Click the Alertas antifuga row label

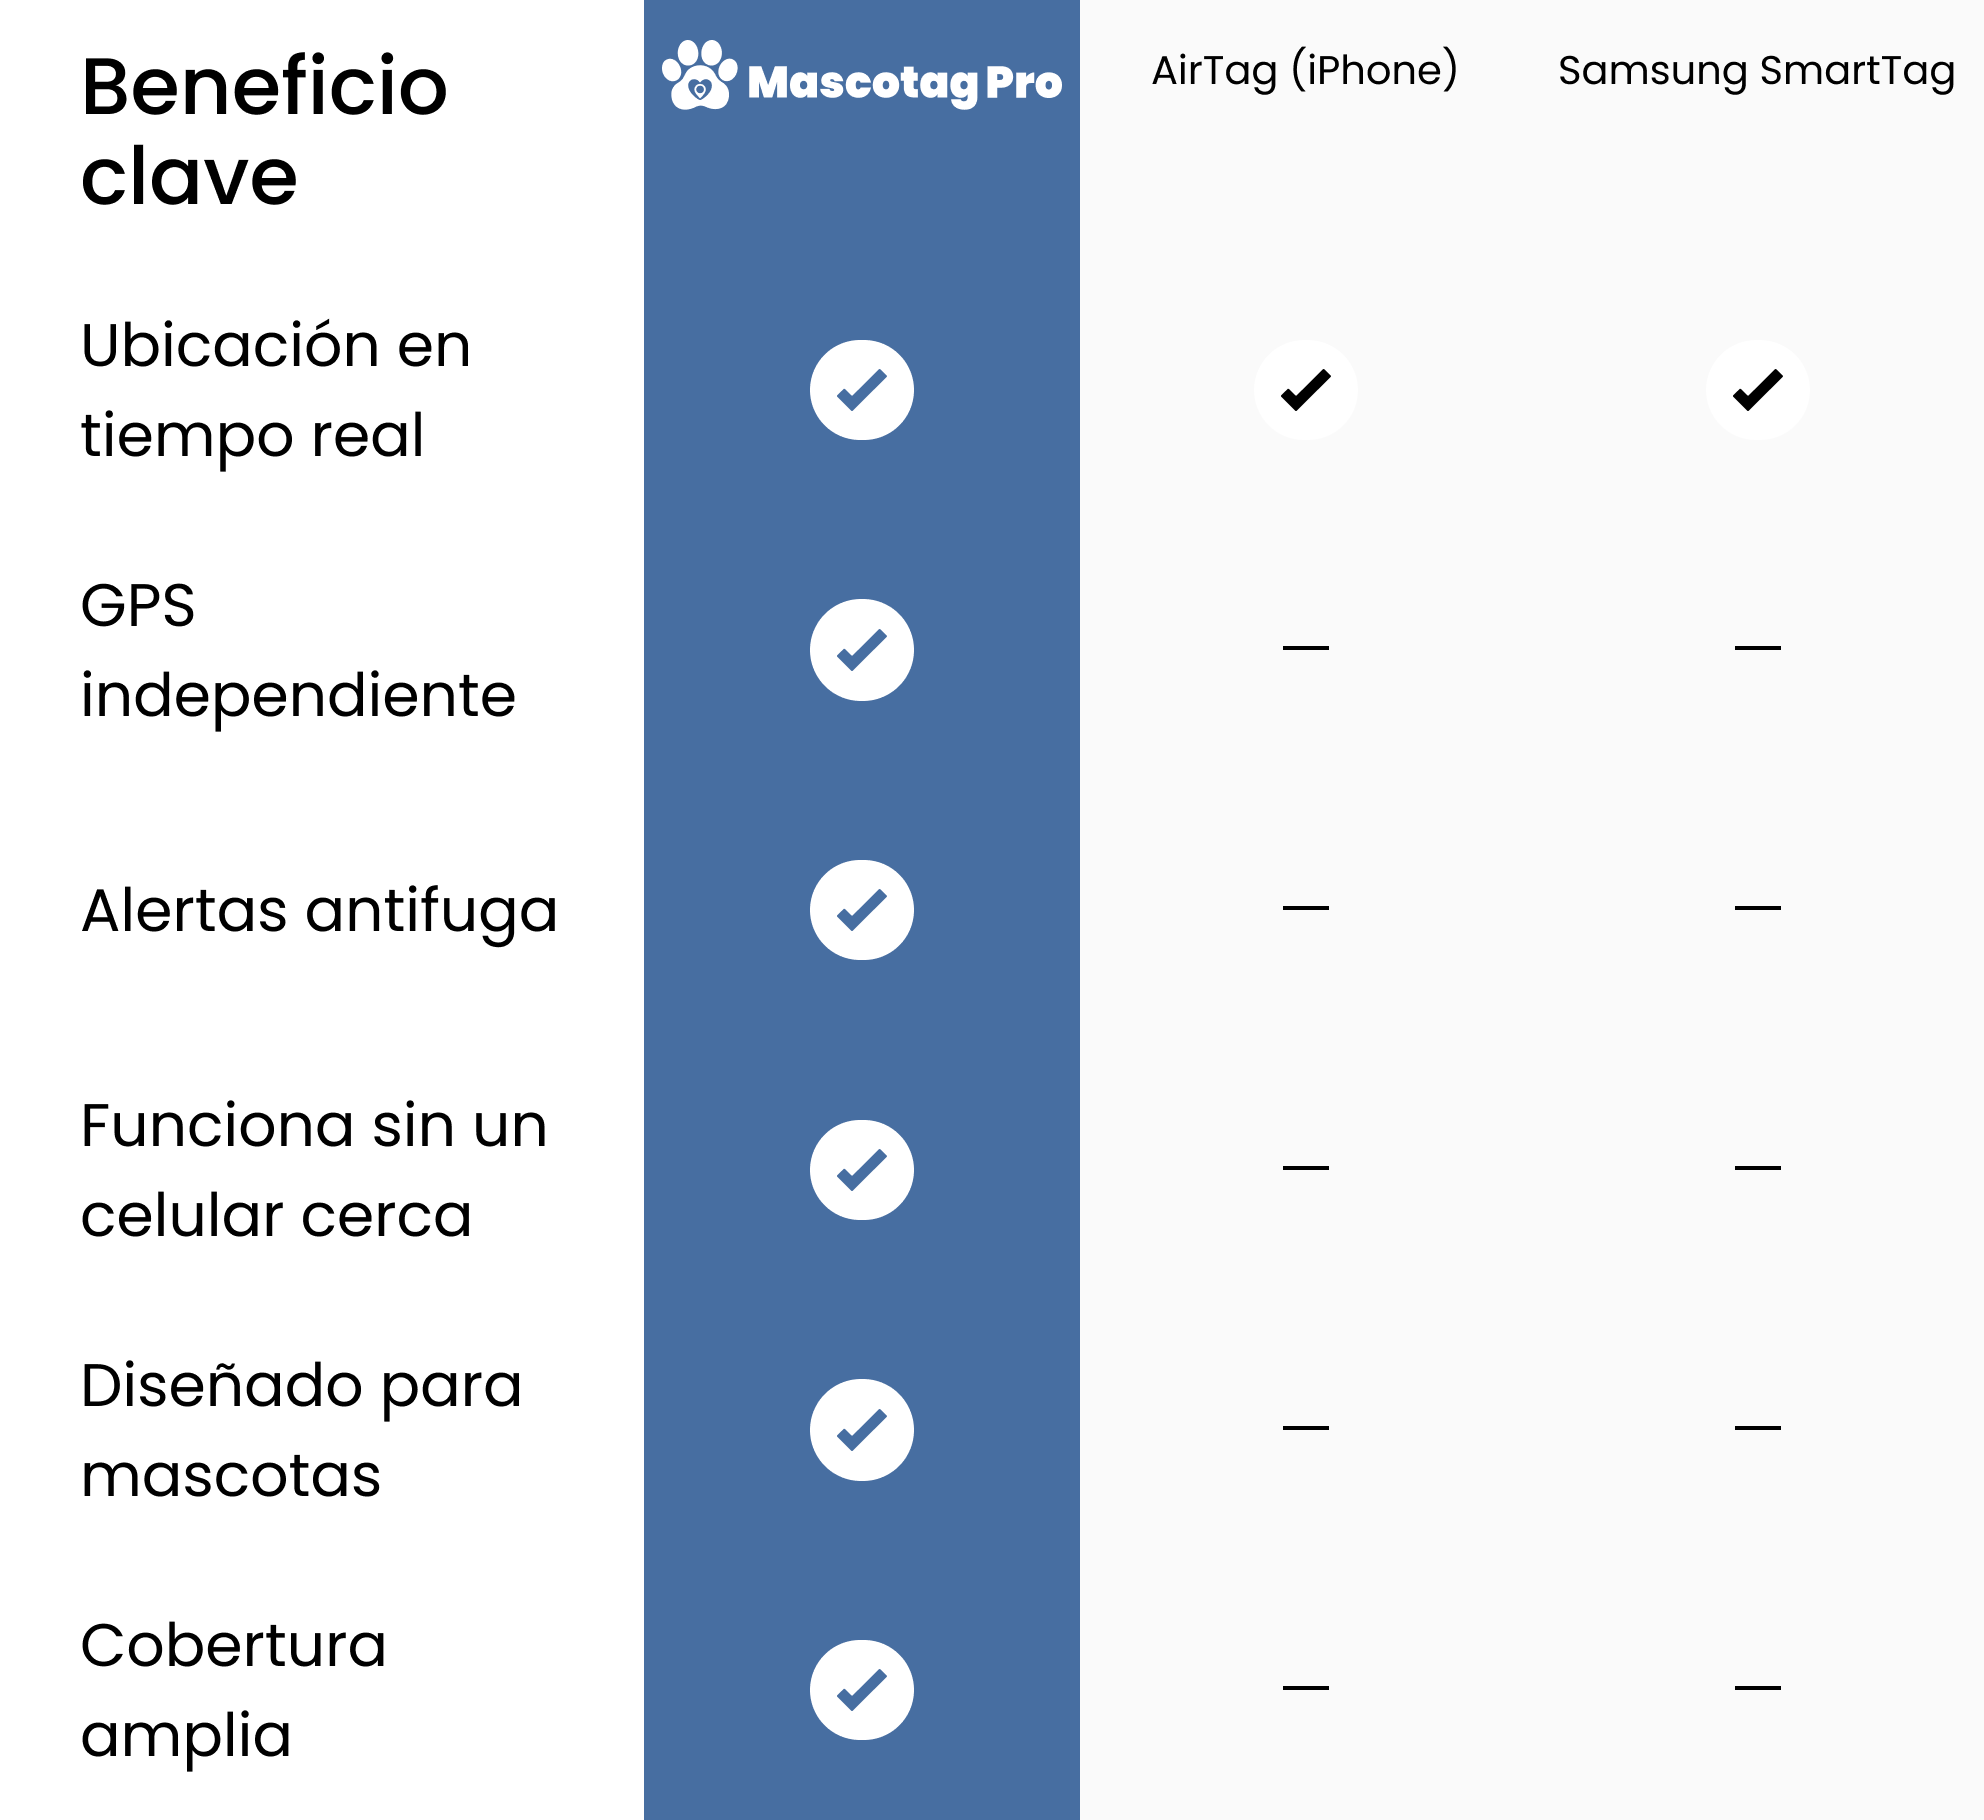click(319, 911)
